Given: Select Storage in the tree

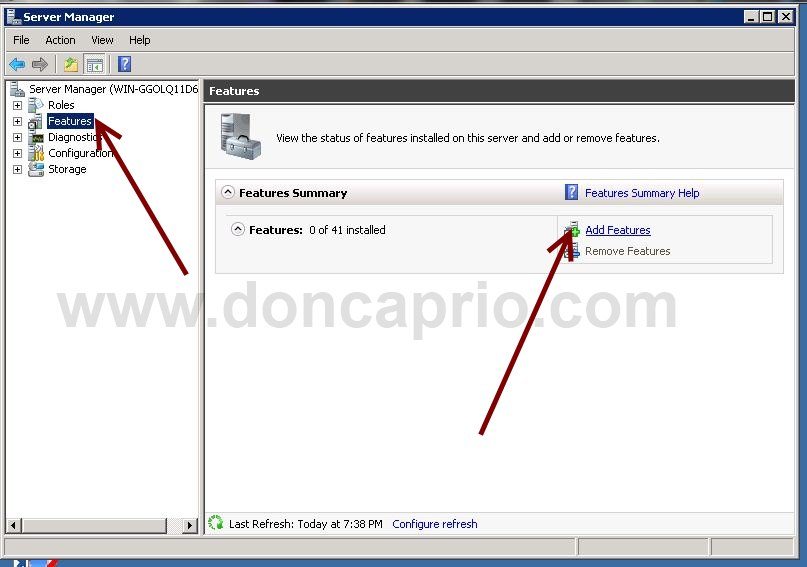Looking at the screenshot, I should click(x=67, y=169).
